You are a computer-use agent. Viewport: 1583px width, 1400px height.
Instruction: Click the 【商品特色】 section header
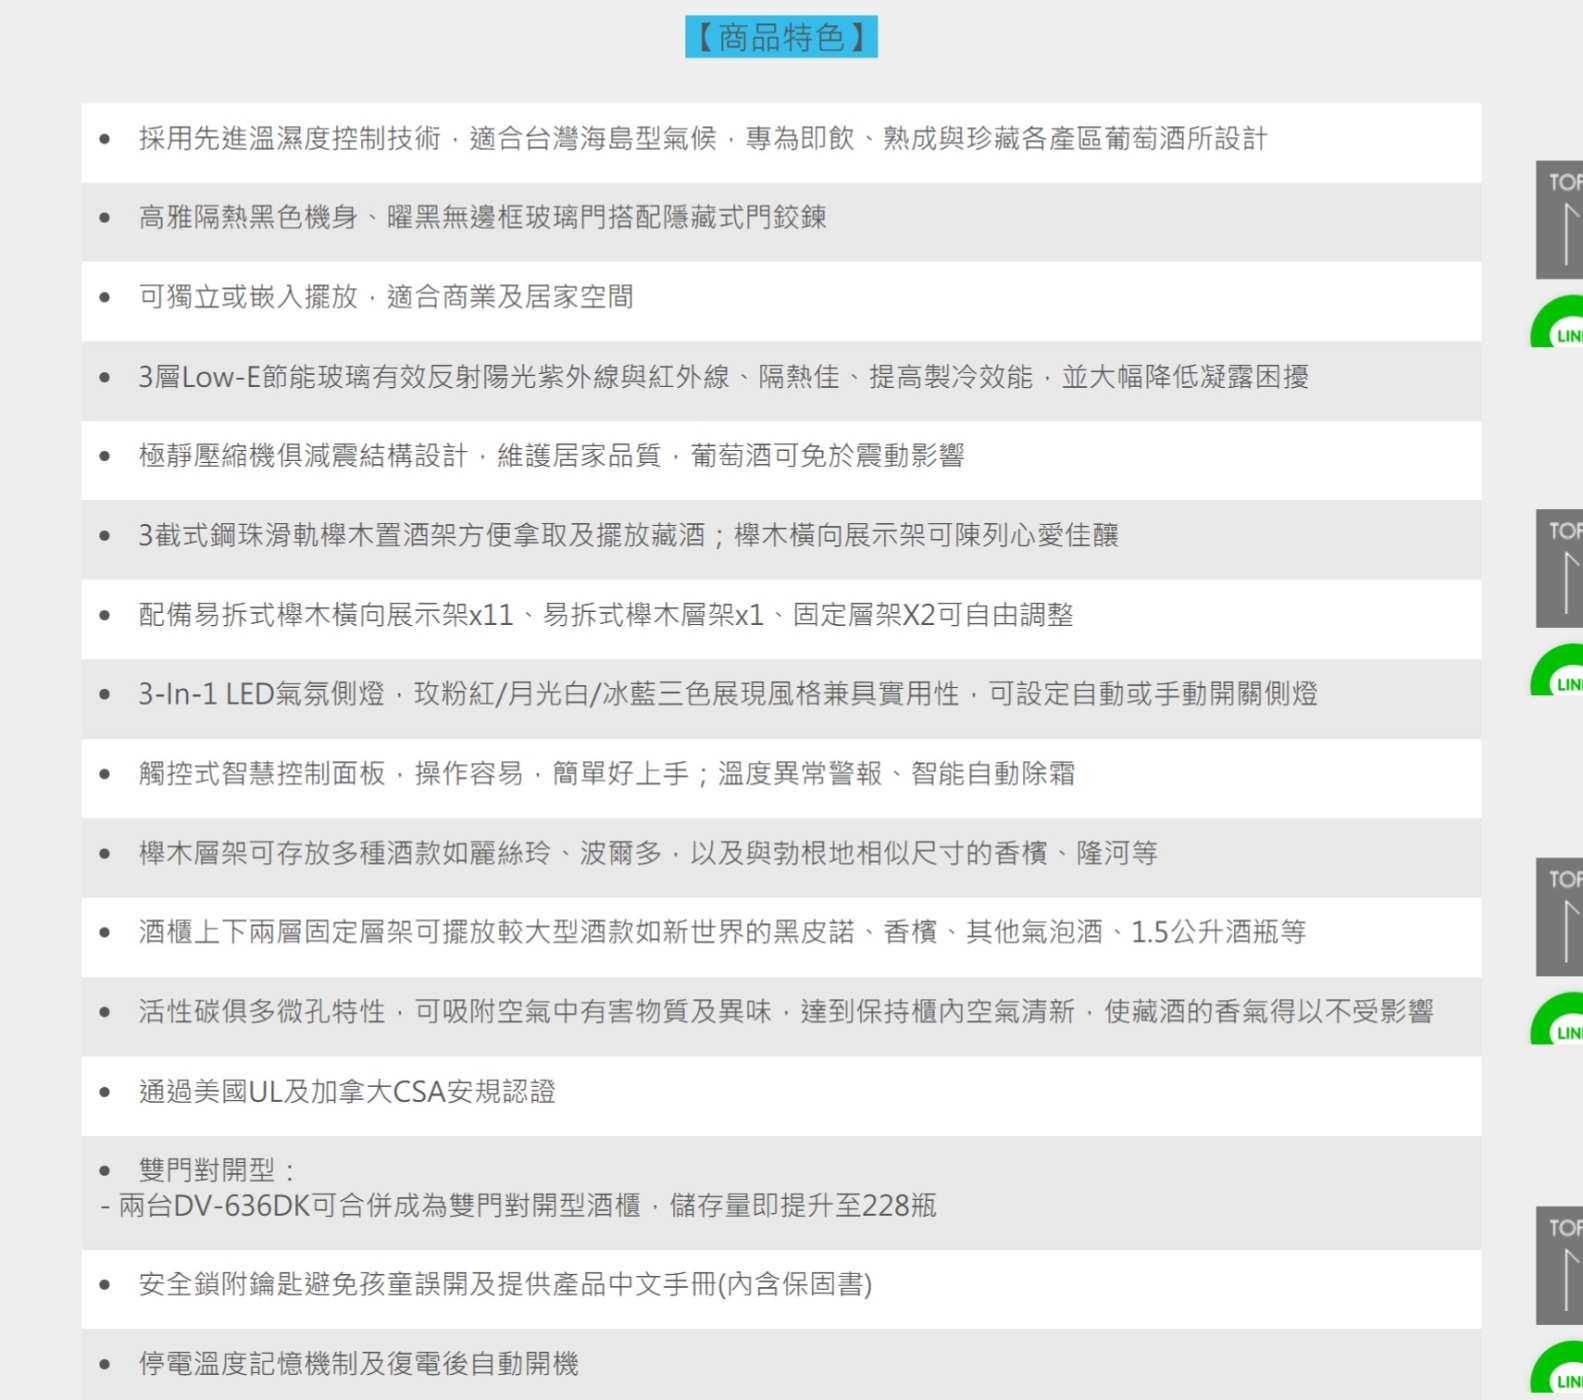coord(781,37)
